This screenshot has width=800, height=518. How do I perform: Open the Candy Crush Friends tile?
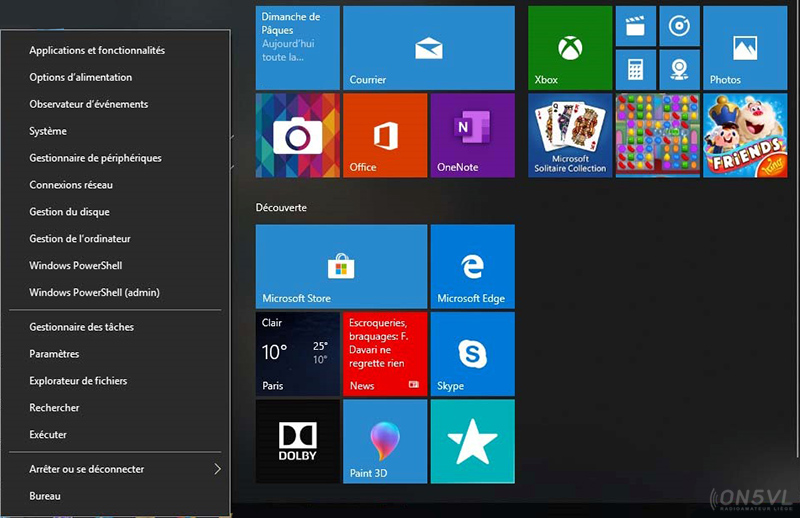tap(745, 135)
